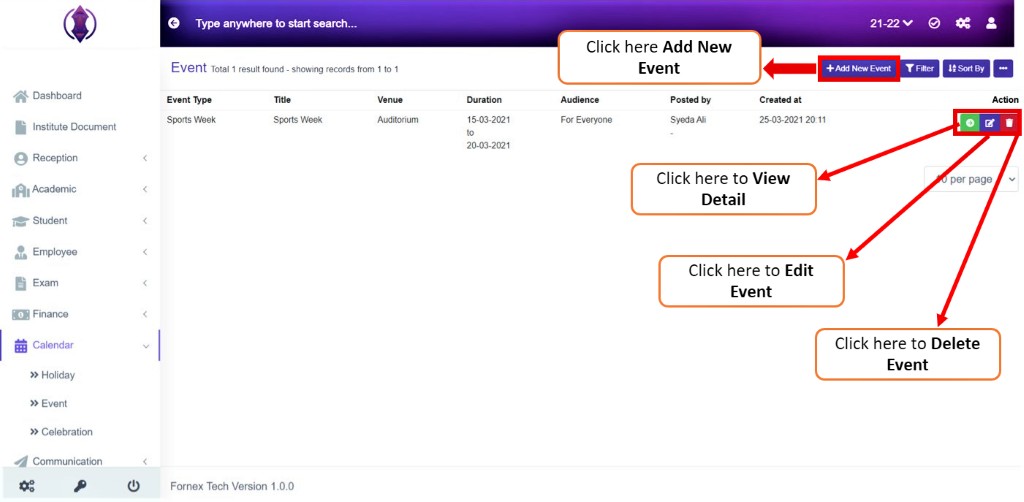This screenshot has width=1024, height=502.
Task: Expand the Student menu
Action: coord(80,221)
